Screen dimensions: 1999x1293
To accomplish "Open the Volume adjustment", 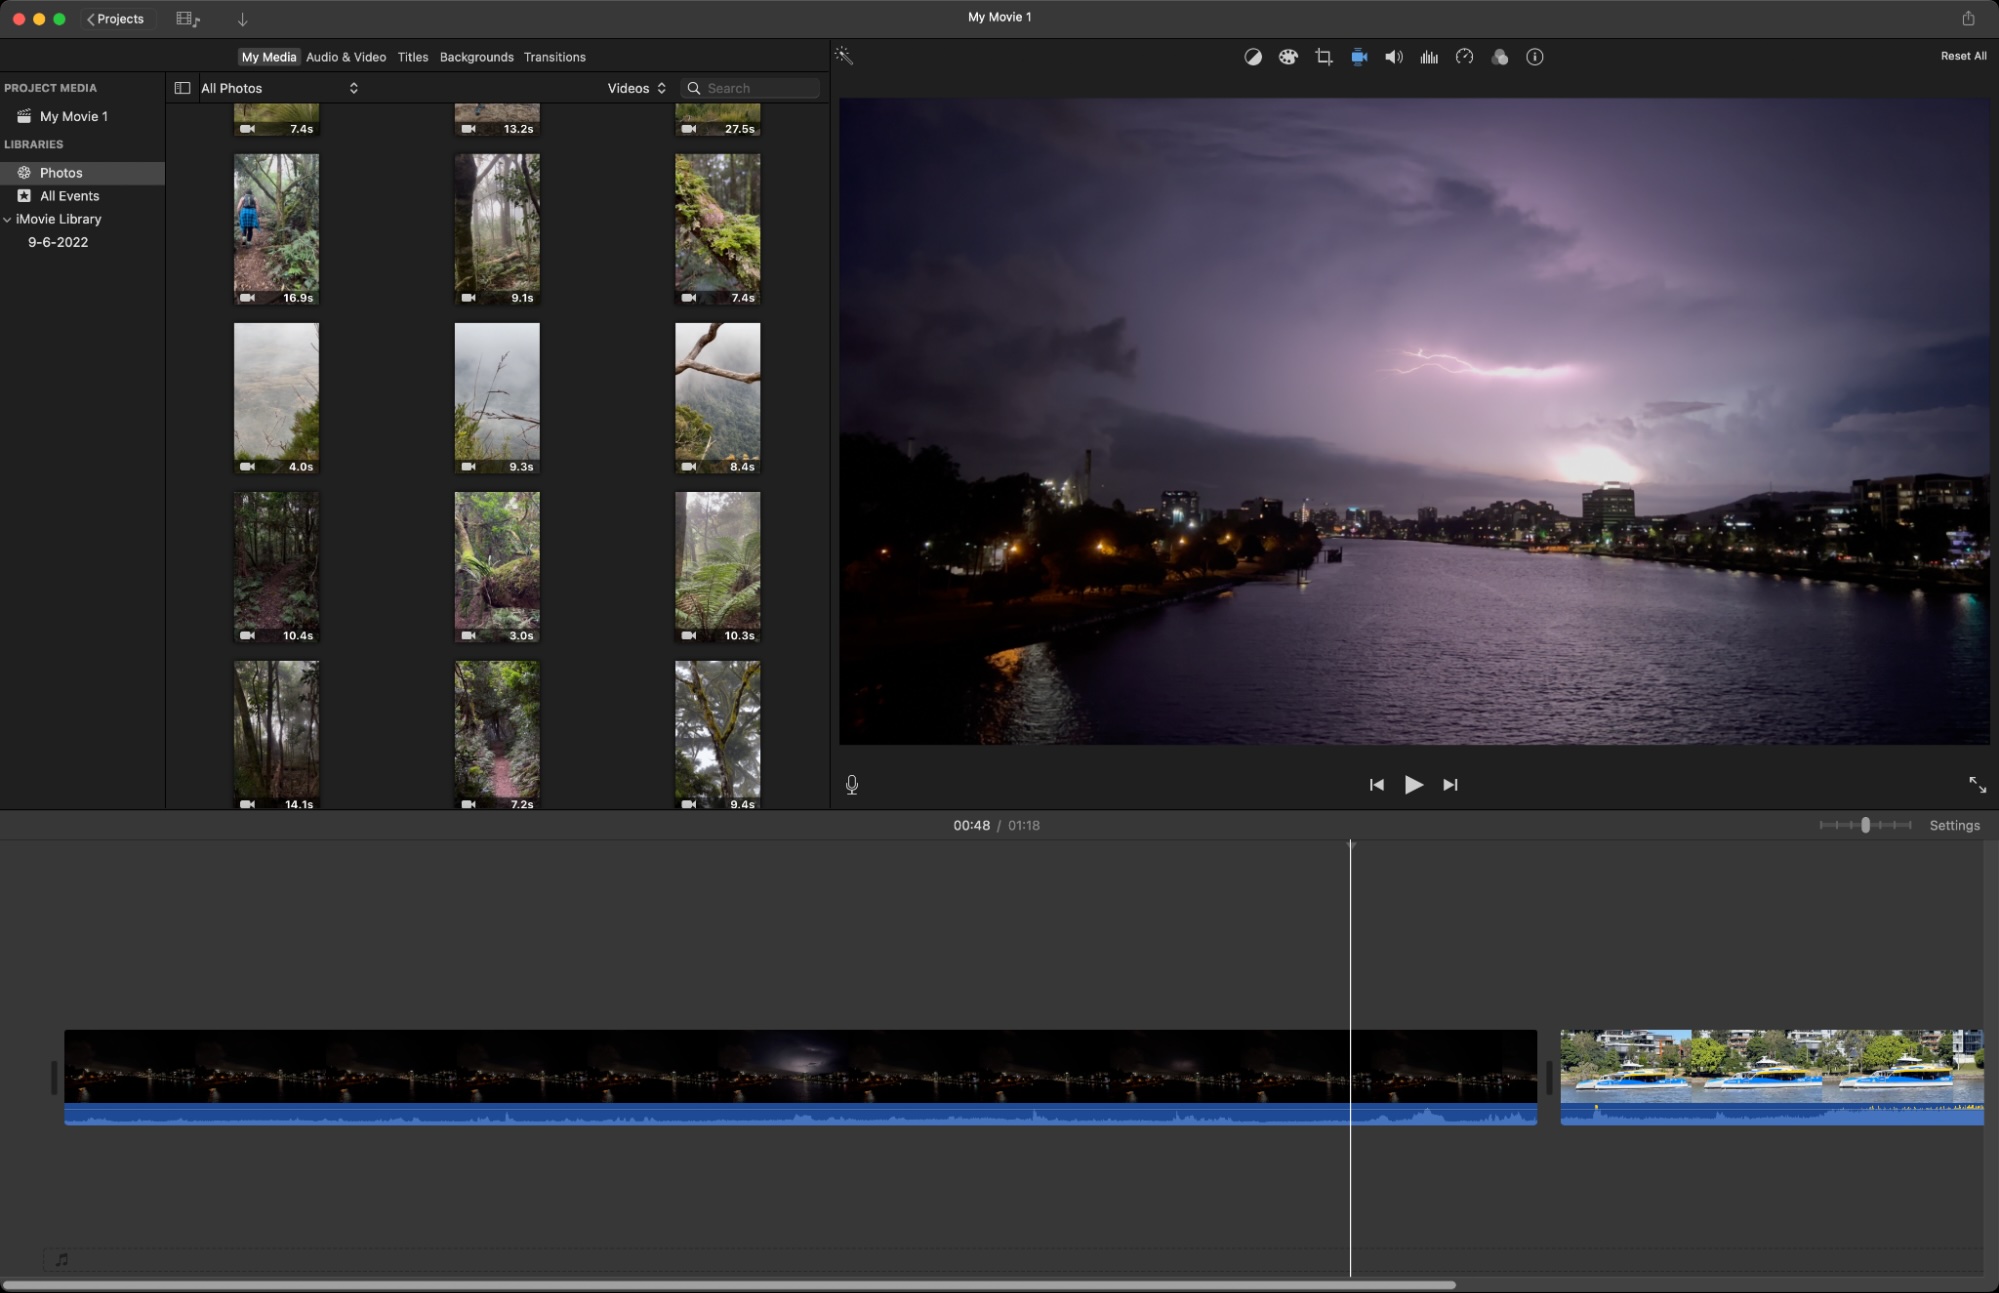I will 1394,57.
